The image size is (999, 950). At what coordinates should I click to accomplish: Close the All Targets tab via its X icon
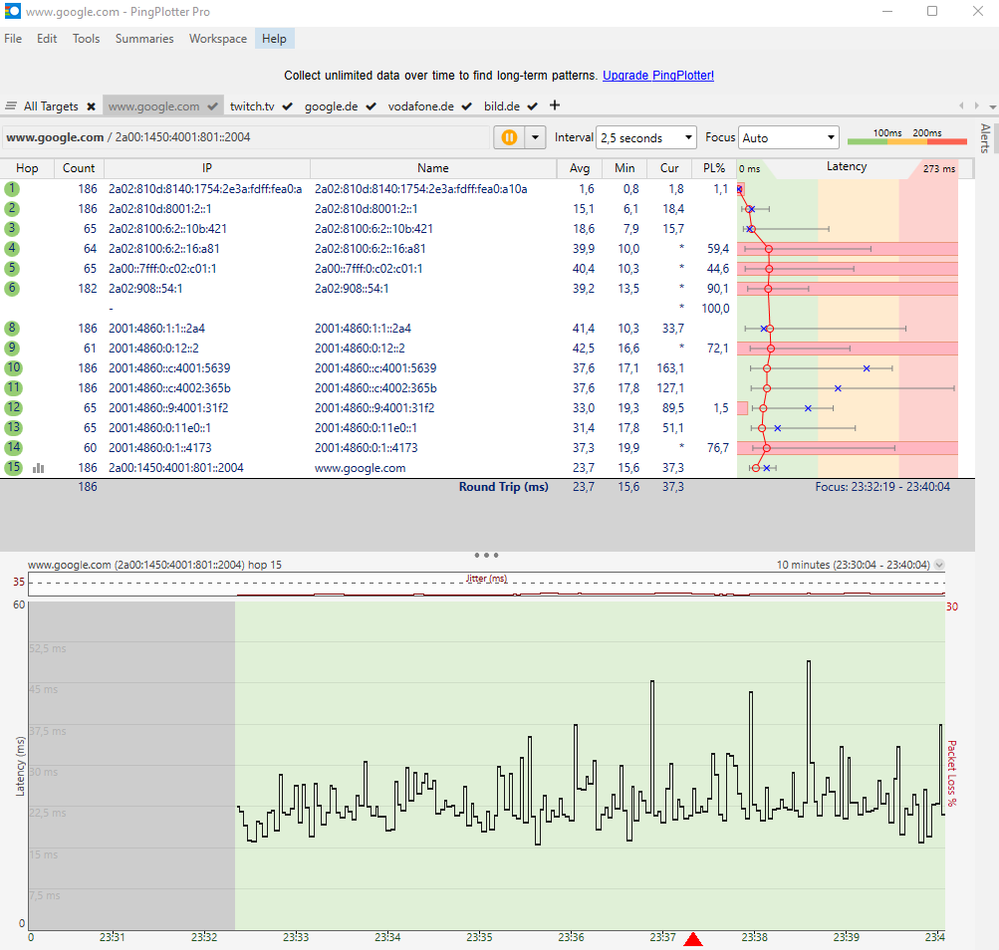point(90,105)
